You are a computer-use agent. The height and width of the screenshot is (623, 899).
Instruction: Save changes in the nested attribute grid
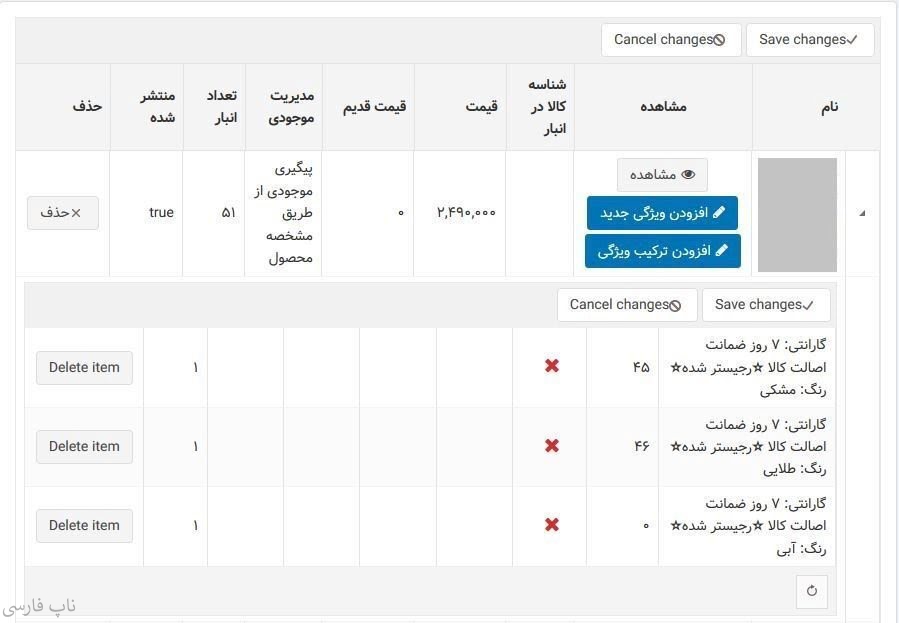765,305
